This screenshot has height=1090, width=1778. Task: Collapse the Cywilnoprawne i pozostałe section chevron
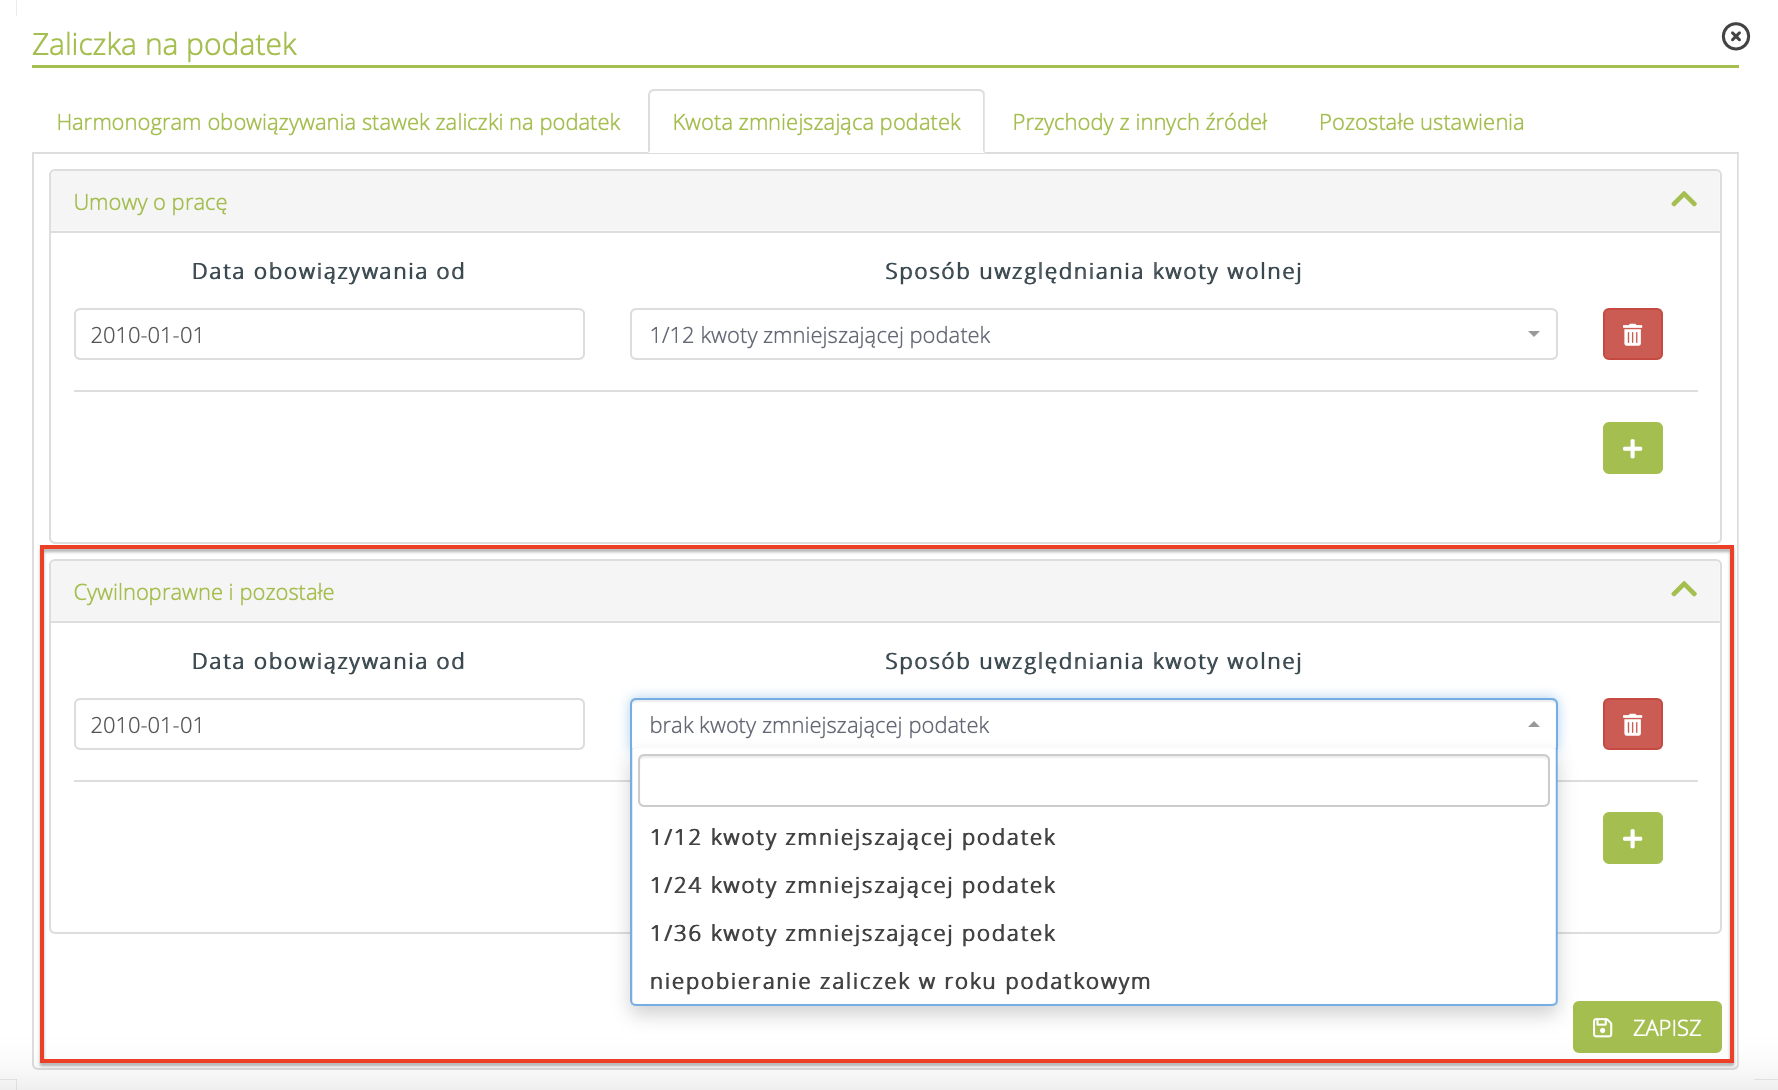[x=1683, y=590]
